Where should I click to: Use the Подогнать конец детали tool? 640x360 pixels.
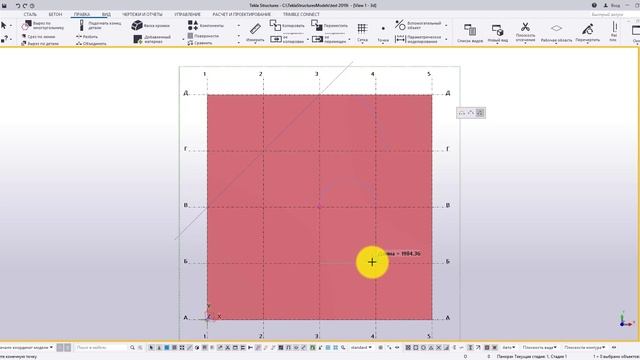pos(100,25)
